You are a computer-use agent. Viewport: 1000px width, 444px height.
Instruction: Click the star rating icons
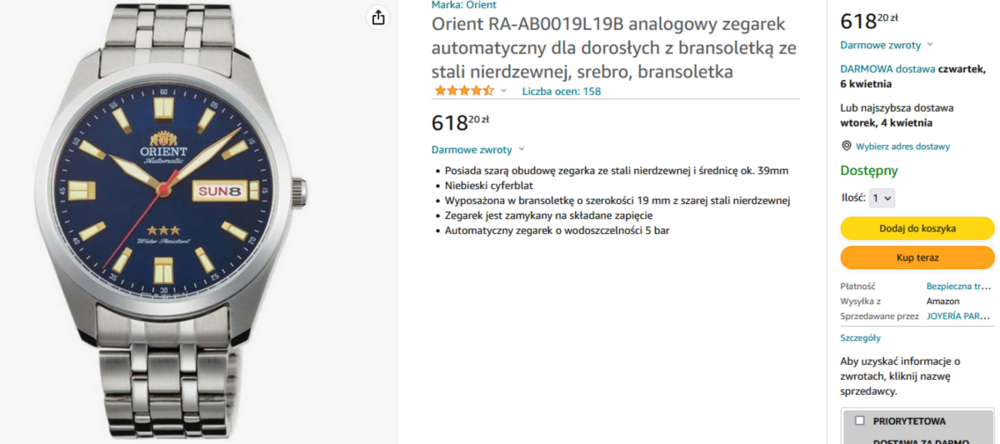(463, 91)
